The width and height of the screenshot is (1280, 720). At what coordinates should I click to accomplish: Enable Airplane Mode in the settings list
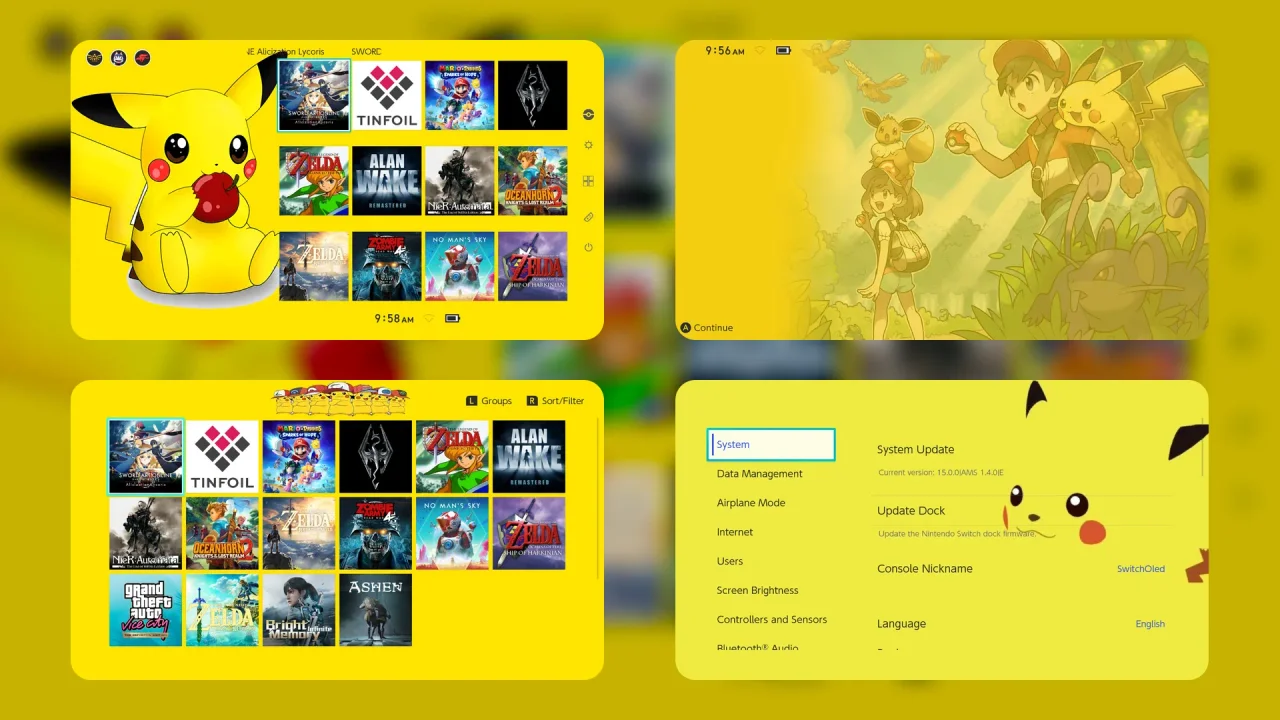pyautogui.click(x=751, y=503)
